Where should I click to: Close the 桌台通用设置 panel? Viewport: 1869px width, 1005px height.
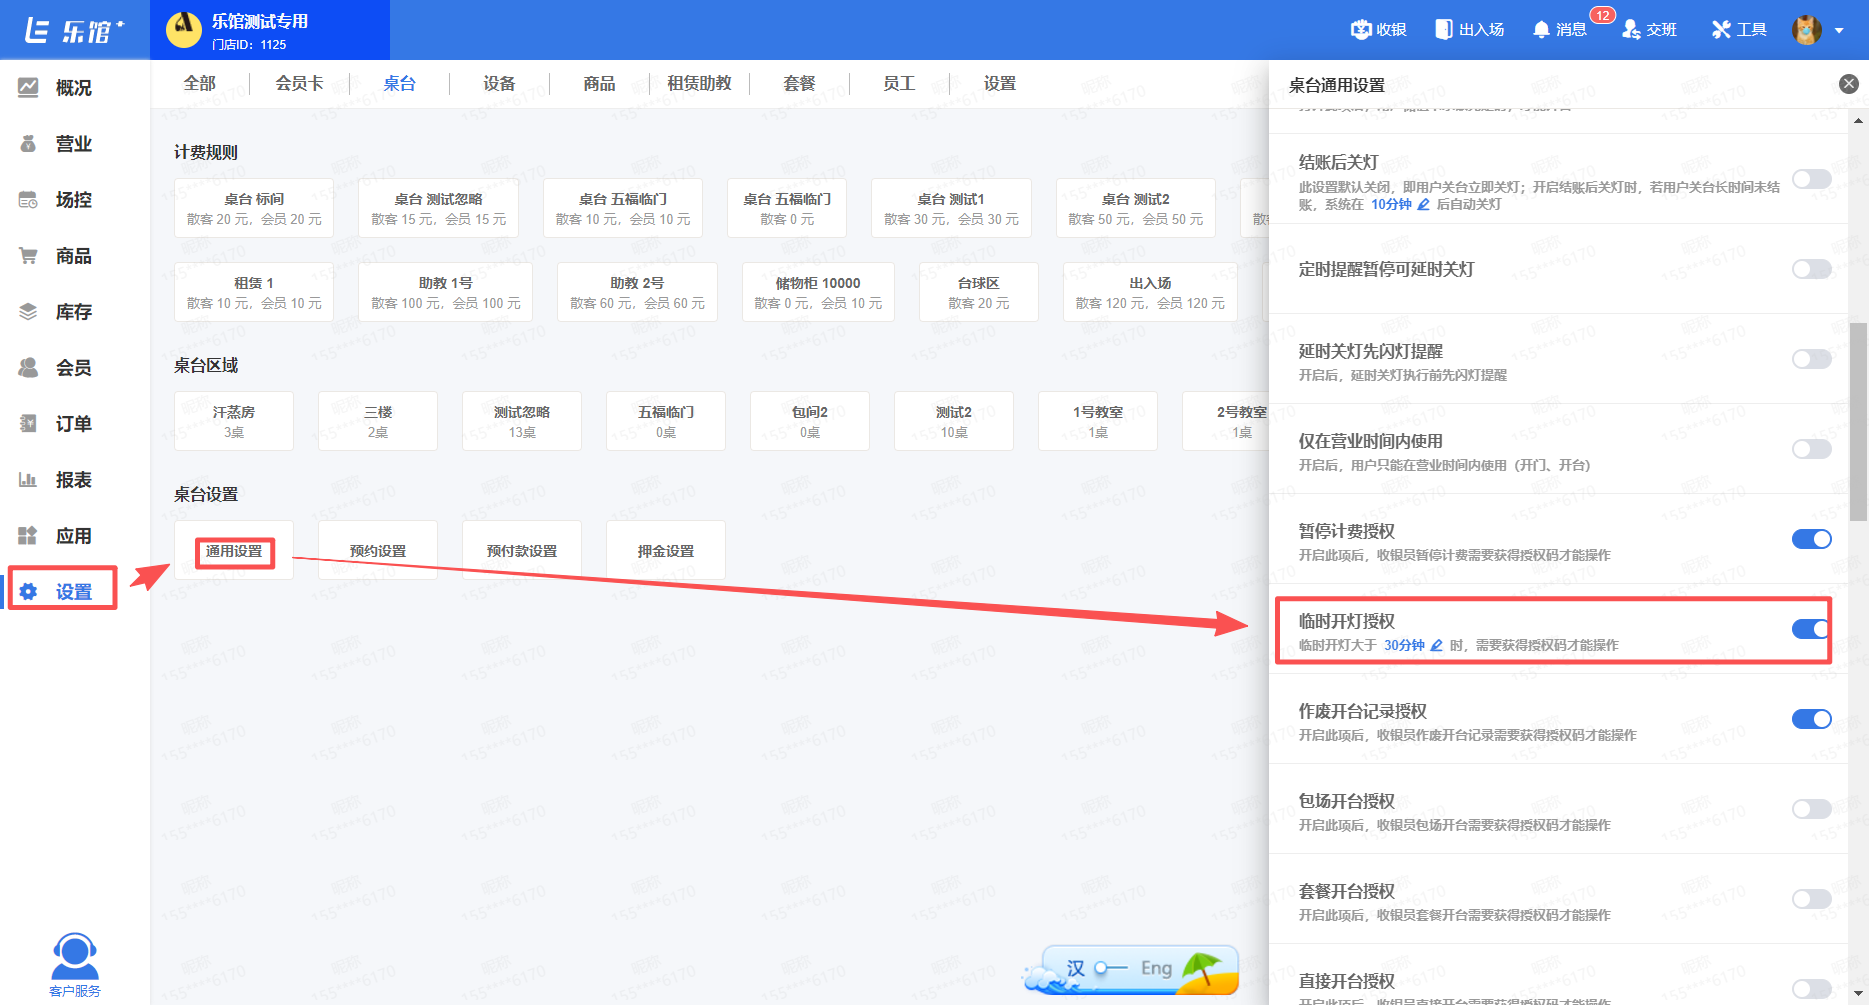[1849, 84]
